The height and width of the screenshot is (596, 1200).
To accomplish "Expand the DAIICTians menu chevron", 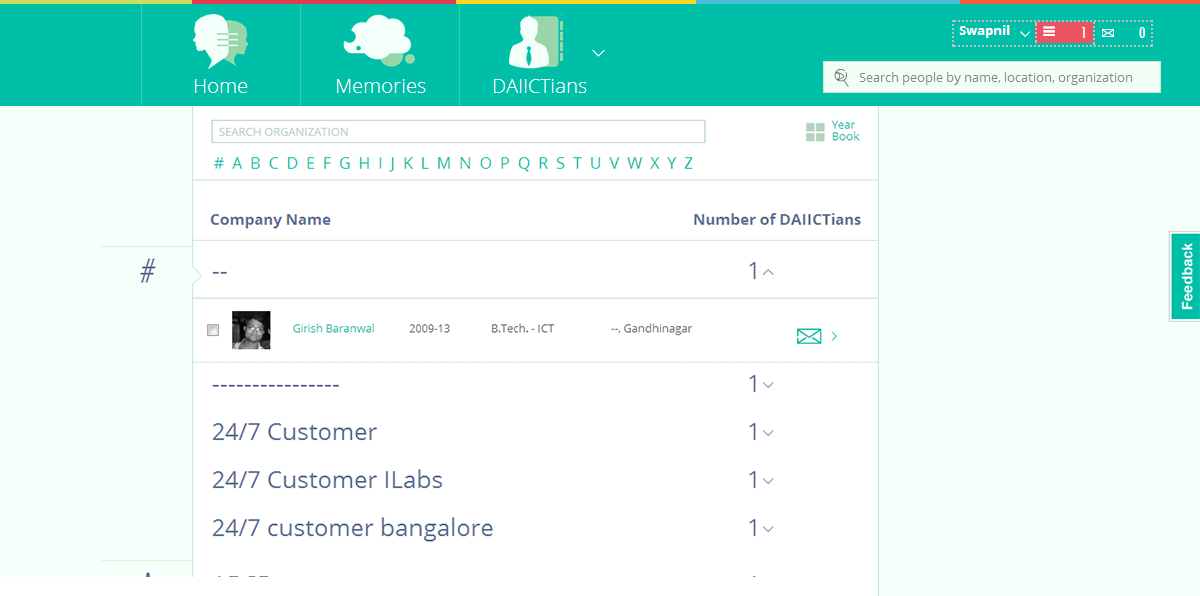I will [598, 52].
